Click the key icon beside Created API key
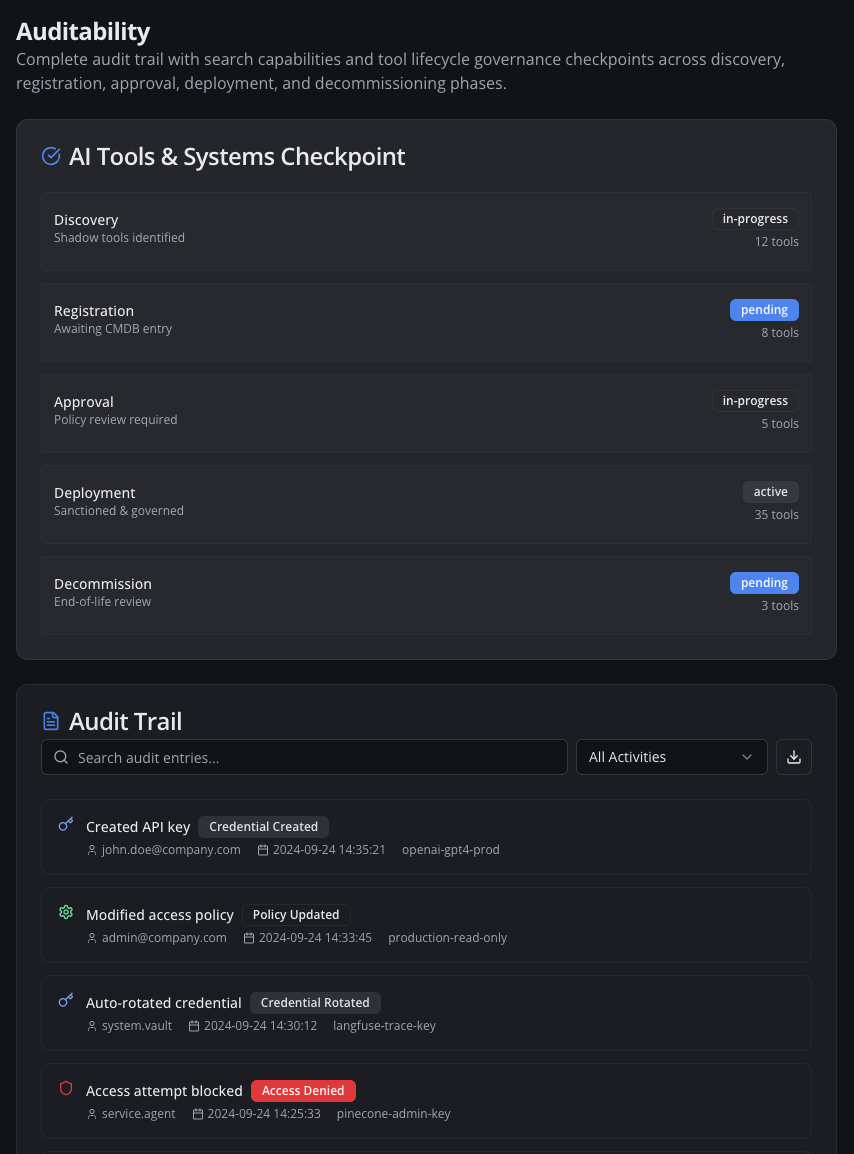This screenshot has width=854, height=1154. [x=65, y=824]
